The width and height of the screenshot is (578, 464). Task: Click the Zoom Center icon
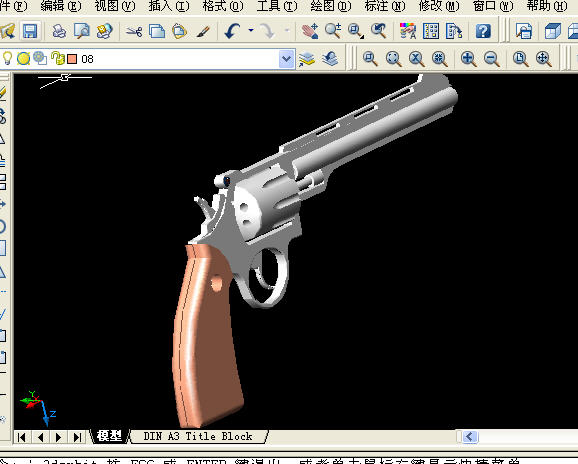[x=440, y=59]
